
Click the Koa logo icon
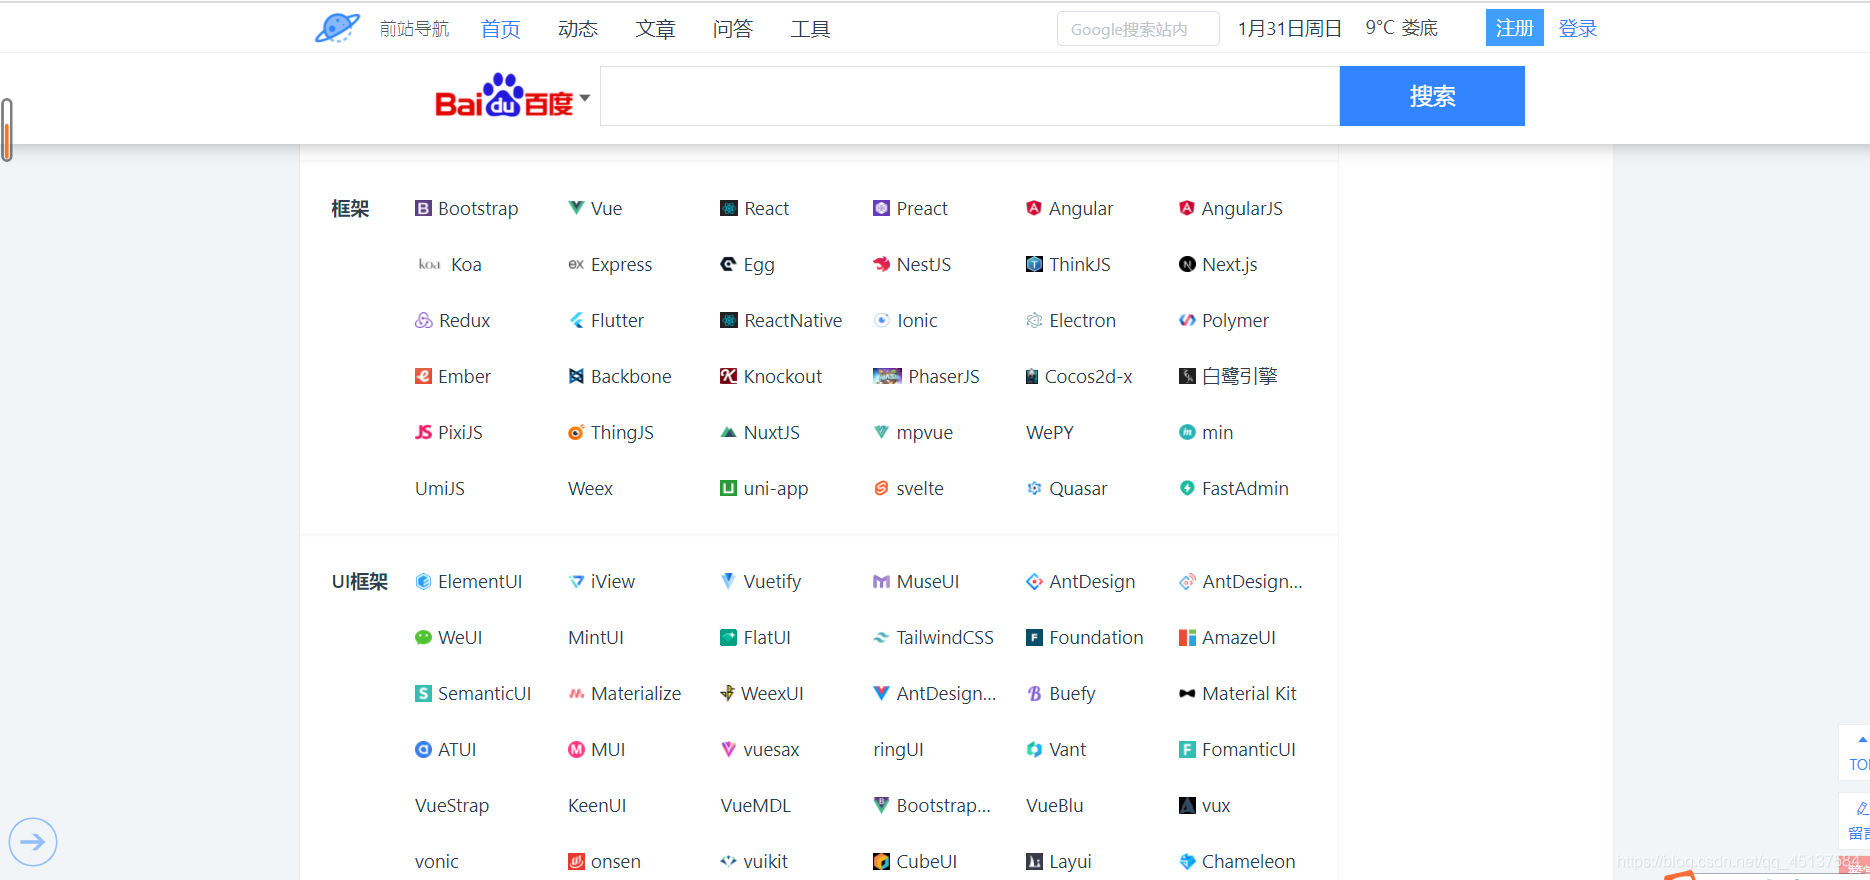point(429,264)
